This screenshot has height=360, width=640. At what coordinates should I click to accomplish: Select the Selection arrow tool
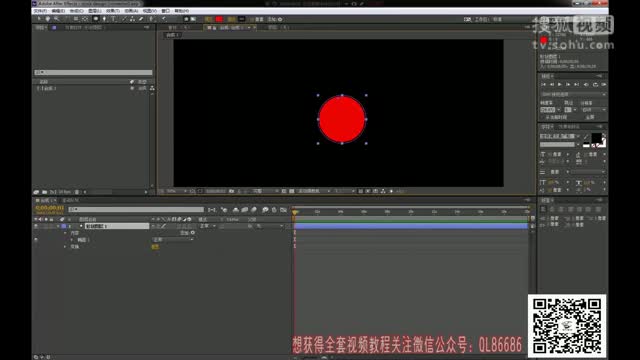(39, 19)
